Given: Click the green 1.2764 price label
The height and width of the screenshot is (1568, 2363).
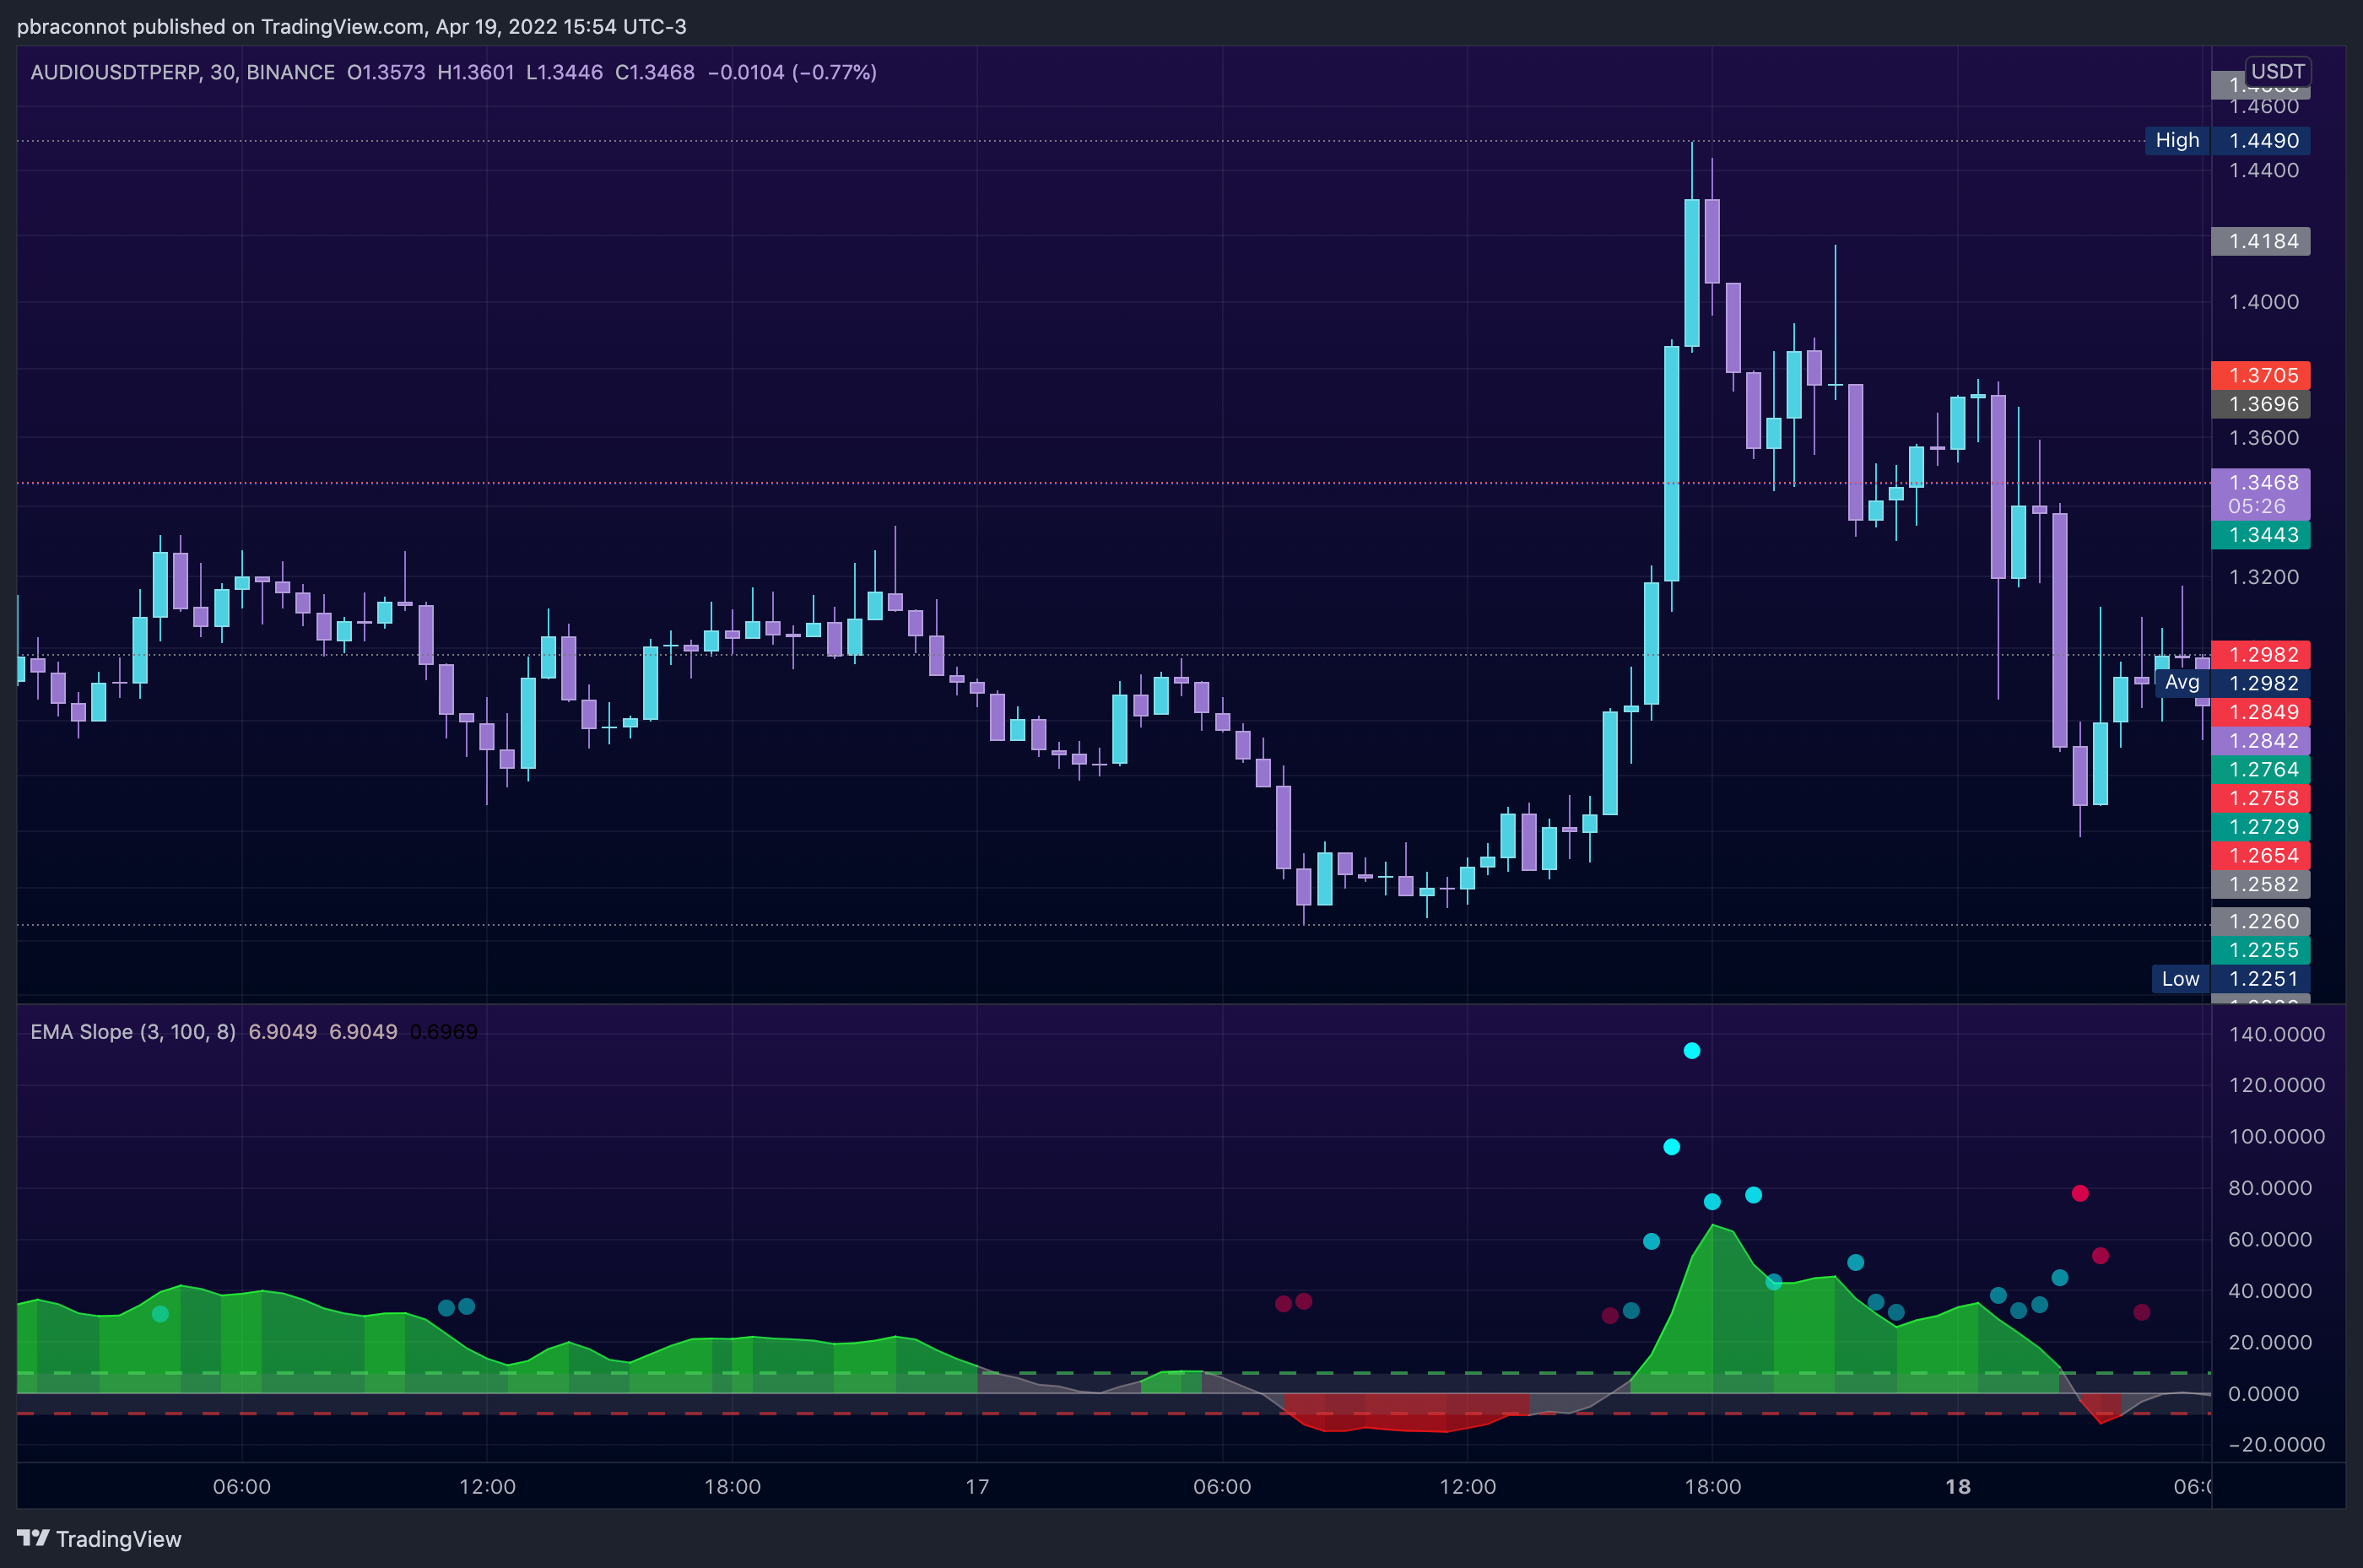Looking at the screenshot, I should click(2261, 770).
